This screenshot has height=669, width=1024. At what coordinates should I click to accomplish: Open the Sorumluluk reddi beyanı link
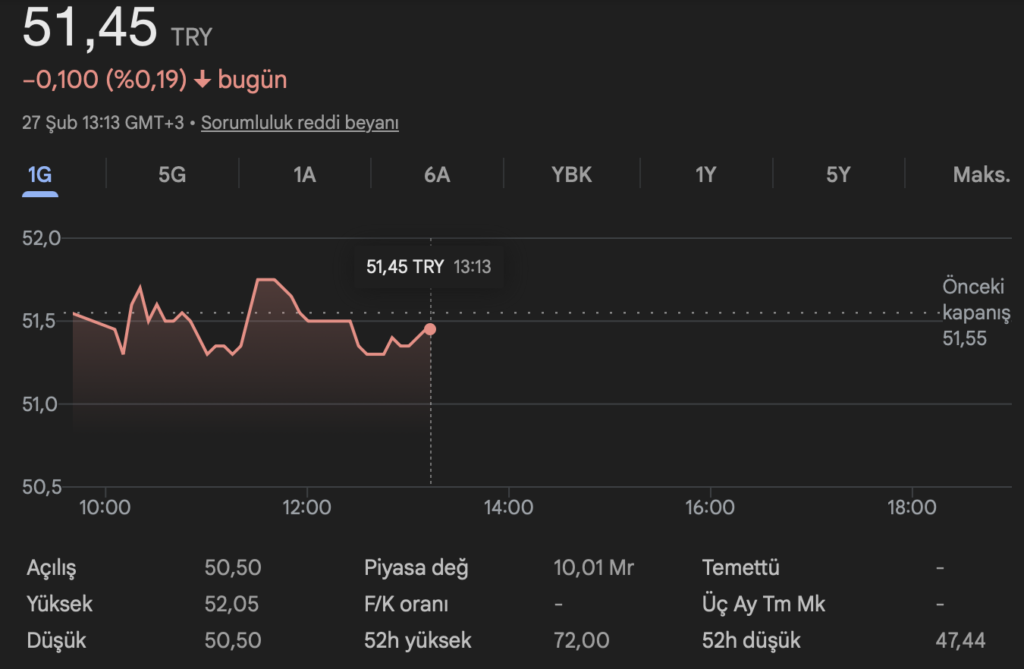click(x=300, y=123)
